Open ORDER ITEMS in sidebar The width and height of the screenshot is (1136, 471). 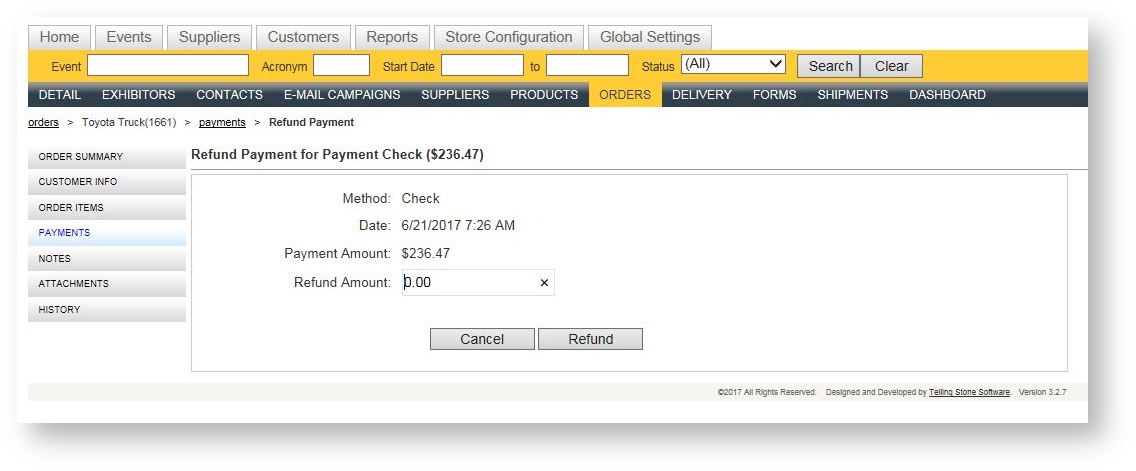pos(106,207)
